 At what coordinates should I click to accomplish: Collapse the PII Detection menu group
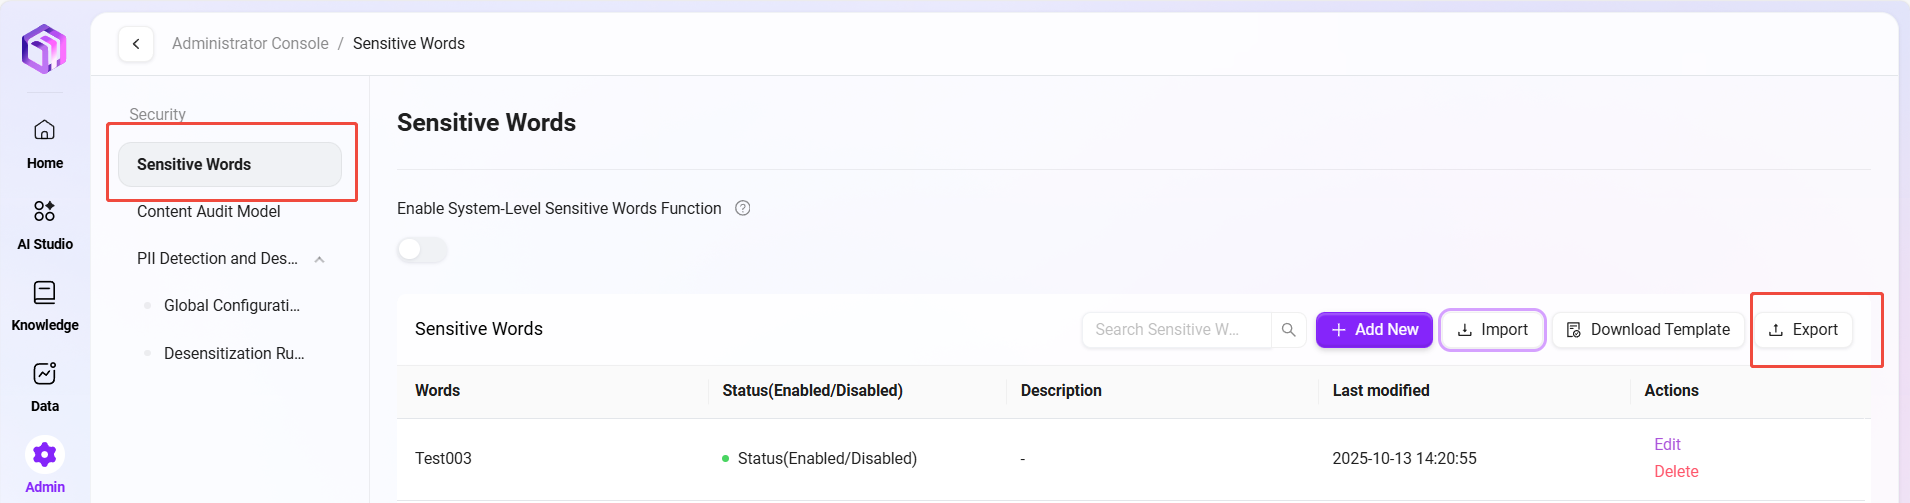319,259
